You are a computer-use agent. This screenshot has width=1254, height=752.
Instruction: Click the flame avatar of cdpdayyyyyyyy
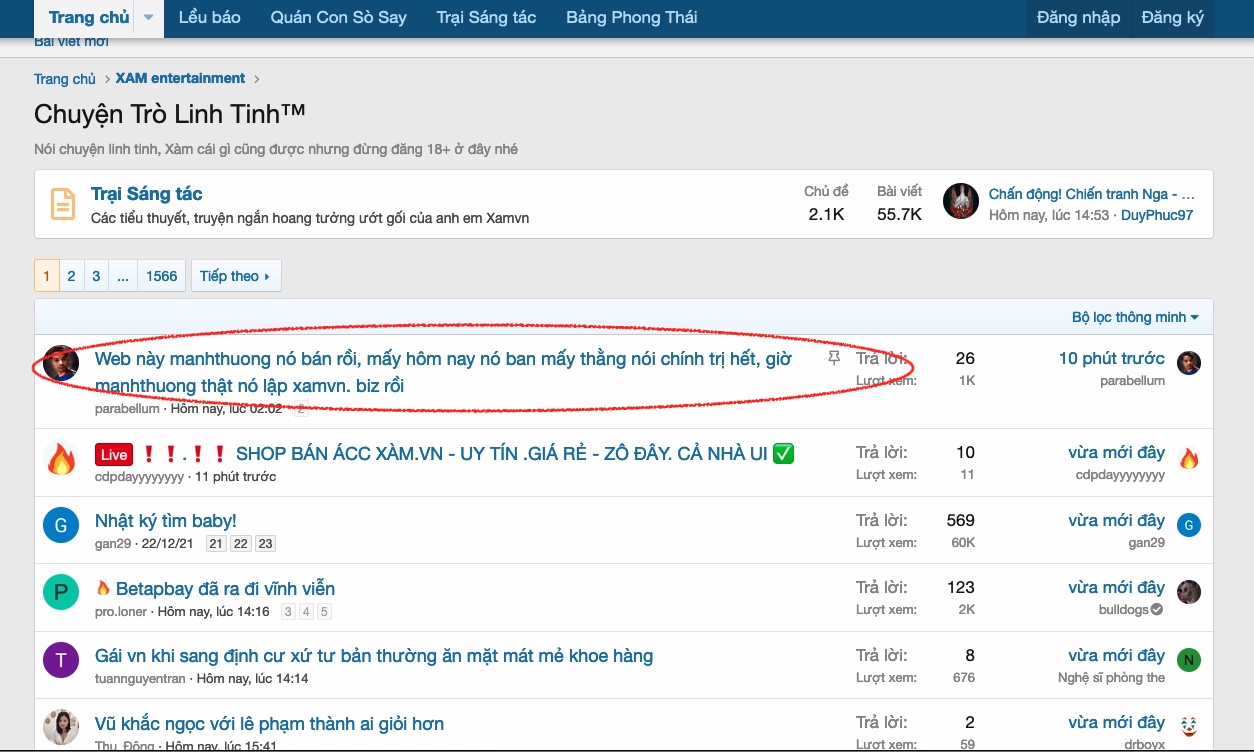(x=61, y=460)
